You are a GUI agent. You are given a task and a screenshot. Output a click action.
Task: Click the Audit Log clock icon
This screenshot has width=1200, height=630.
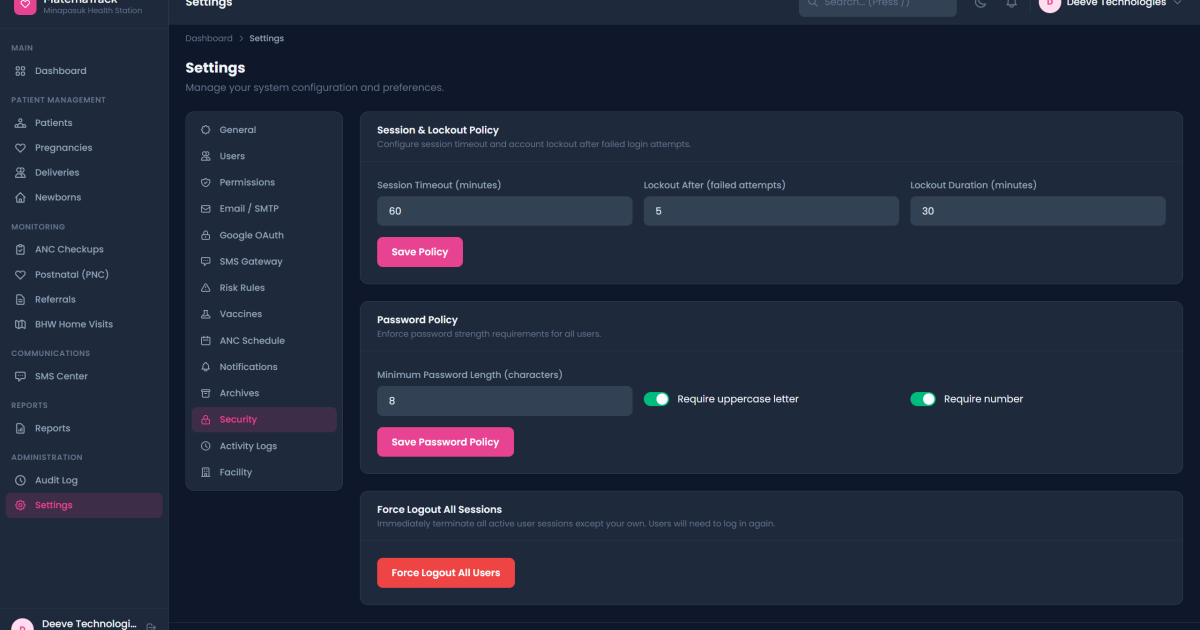click(x=20, y=481)
